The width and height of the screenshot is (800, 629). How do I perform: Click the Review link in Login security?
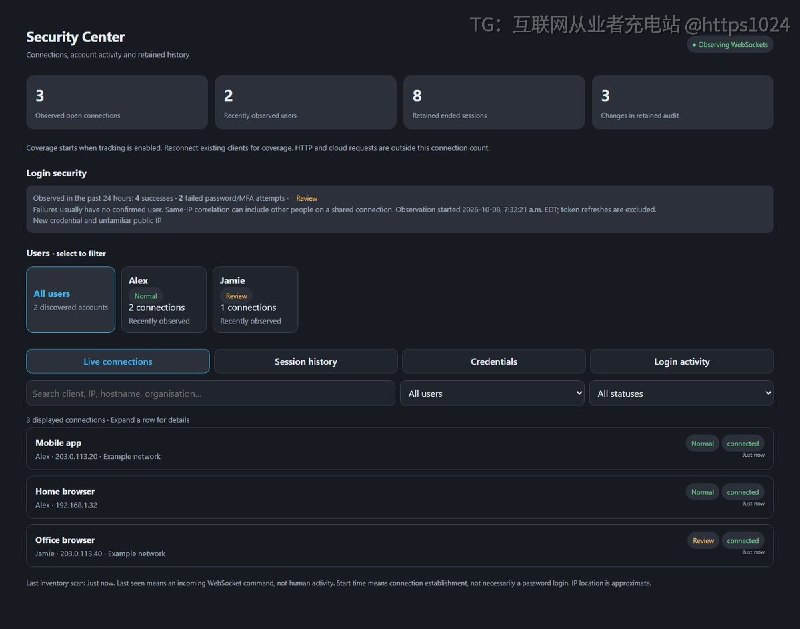point(307,198)
